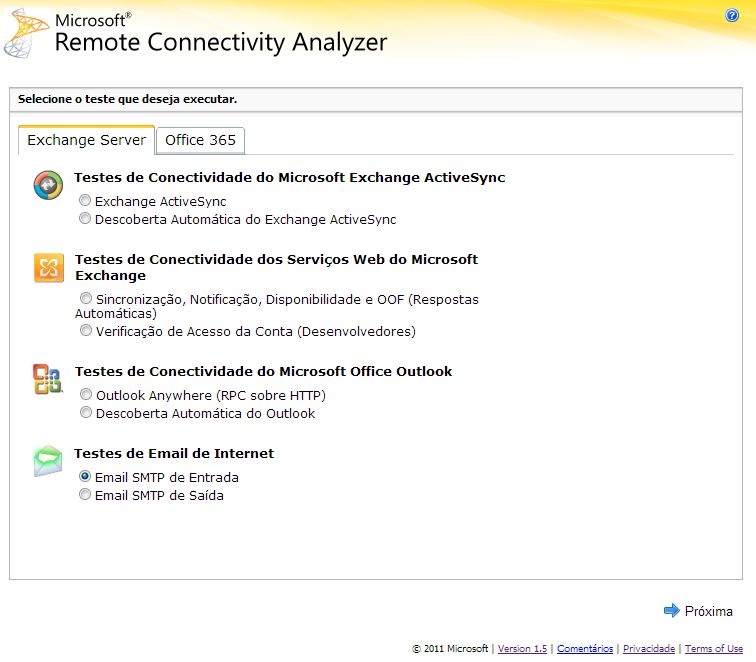Viewport: 756px width, 662px height.
Task: Choose Sincronização, Notificação, Disponibilidade e OOF test
Action: click(x=86, y=299)
